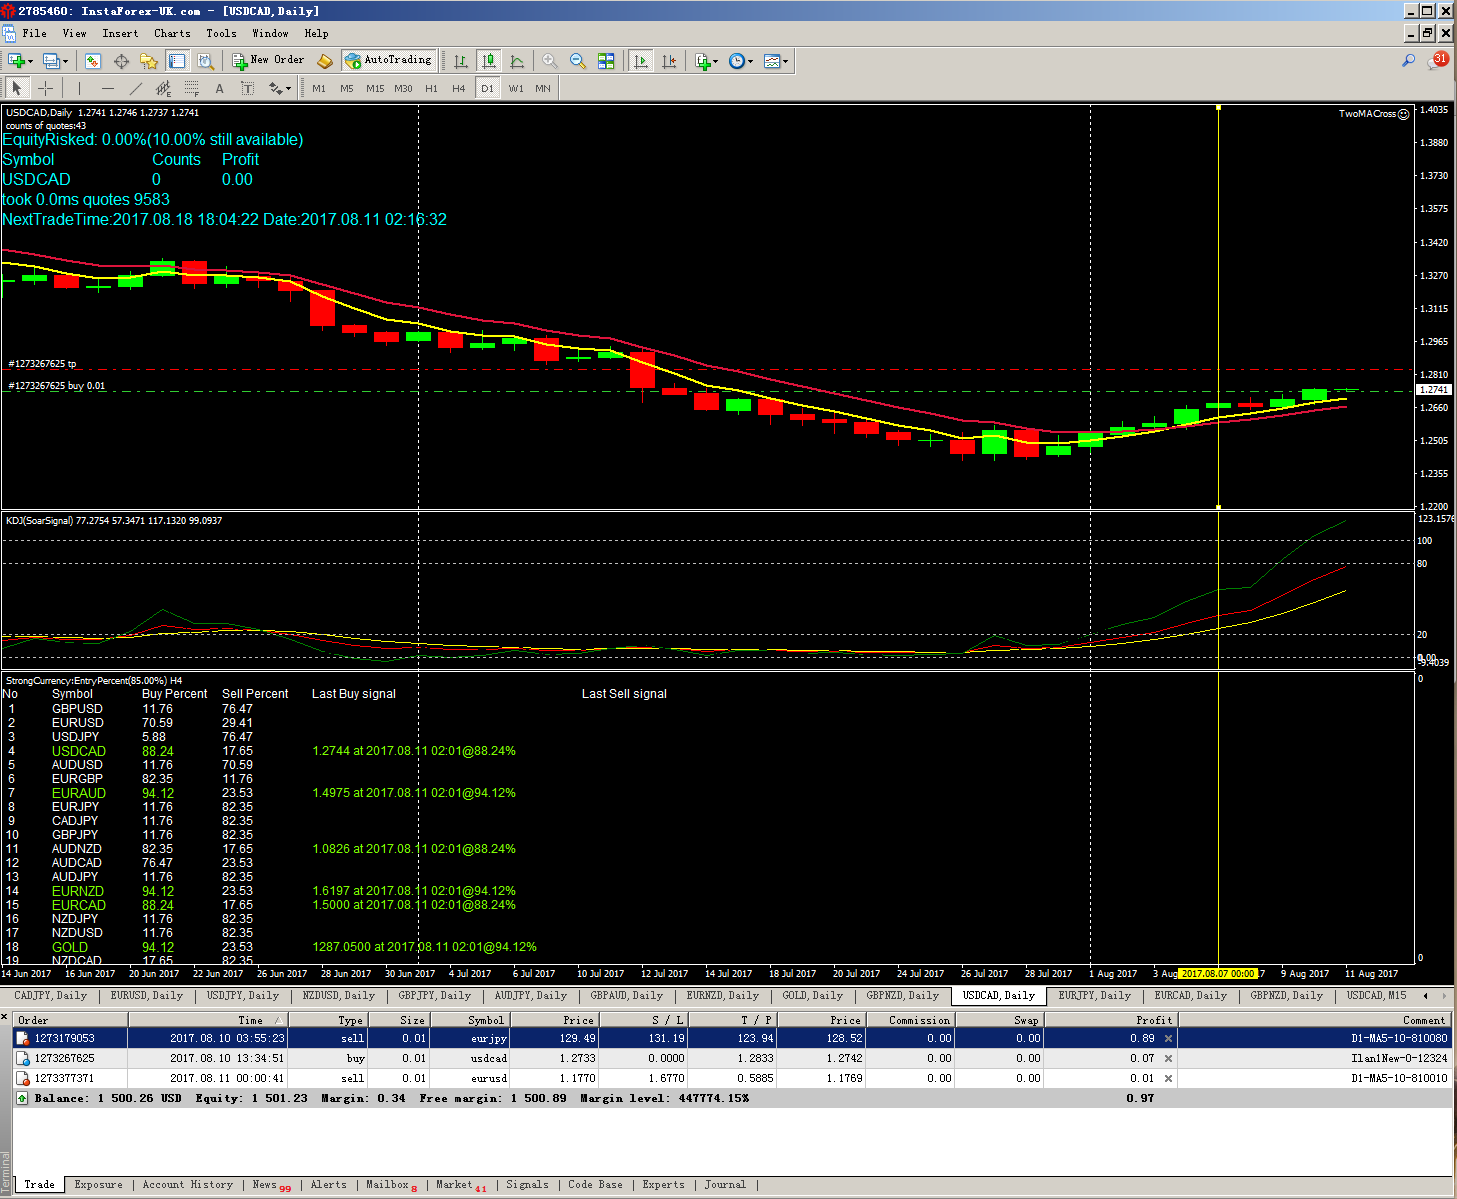Expand the Profiles dropdown arrow
The image size is (1457, 1199).
coord(66,62)
